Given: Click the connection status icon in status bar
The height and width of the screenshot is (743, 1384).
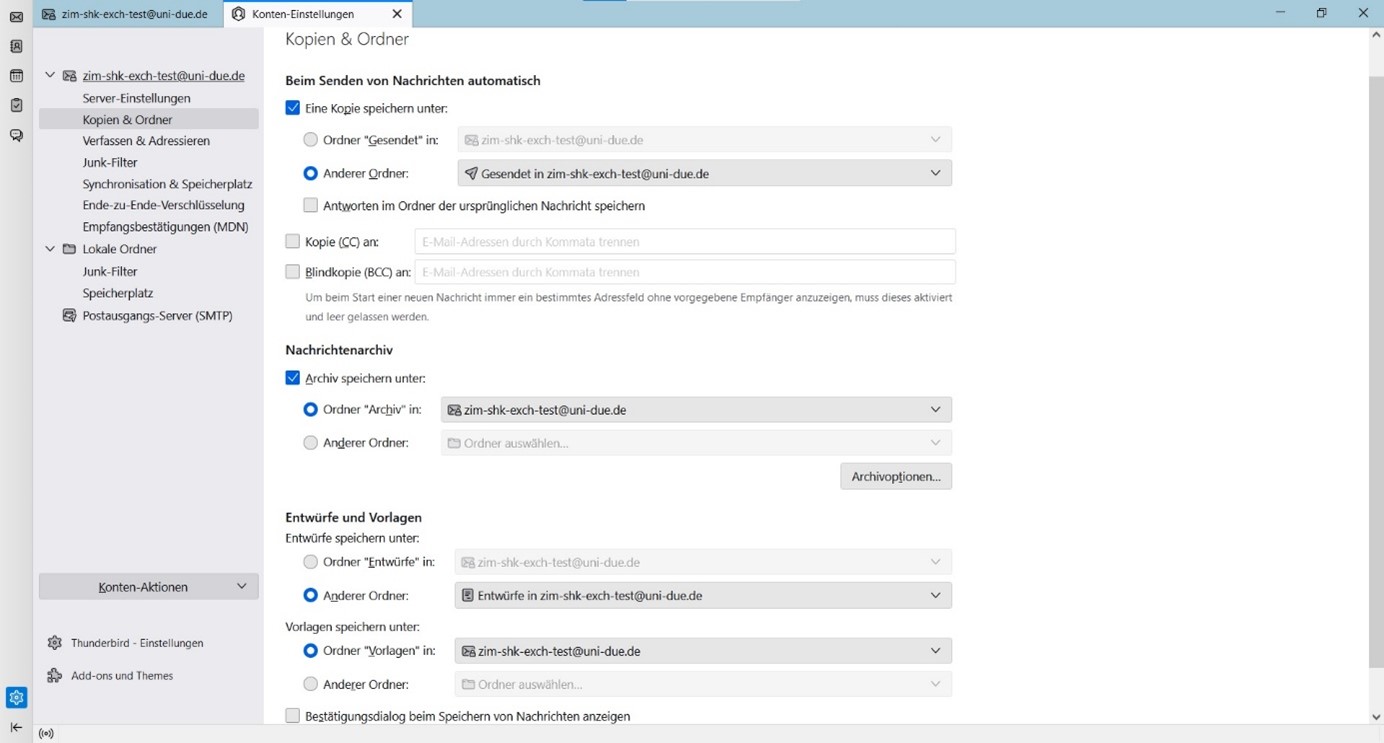Looking at the screenshot, I should [x=46, y=733].
